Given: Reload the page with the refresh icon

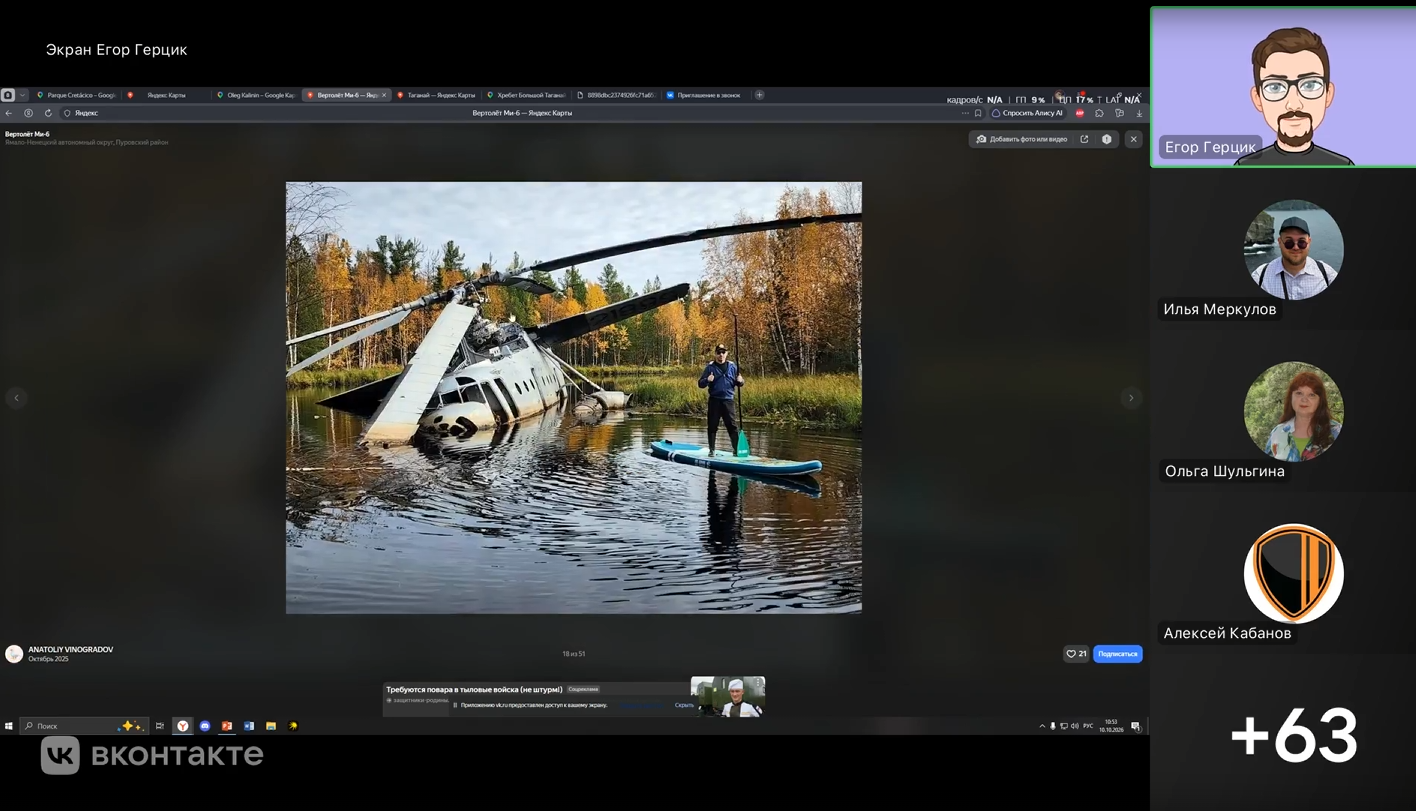Looking at the screenshot, I should pyautogui.click(x=48, y=113).
